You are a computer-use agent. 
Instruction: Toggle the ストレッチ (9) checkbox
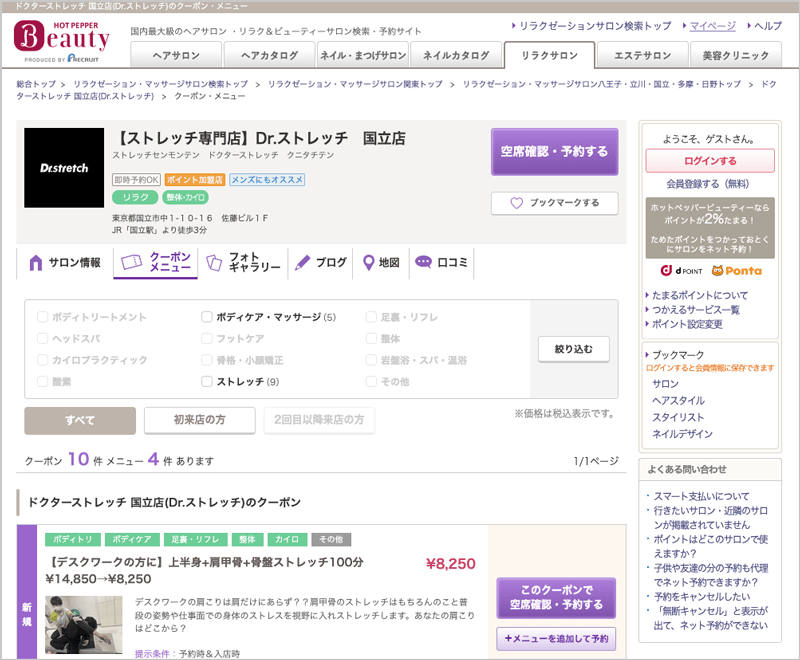[x=207, y=381]
